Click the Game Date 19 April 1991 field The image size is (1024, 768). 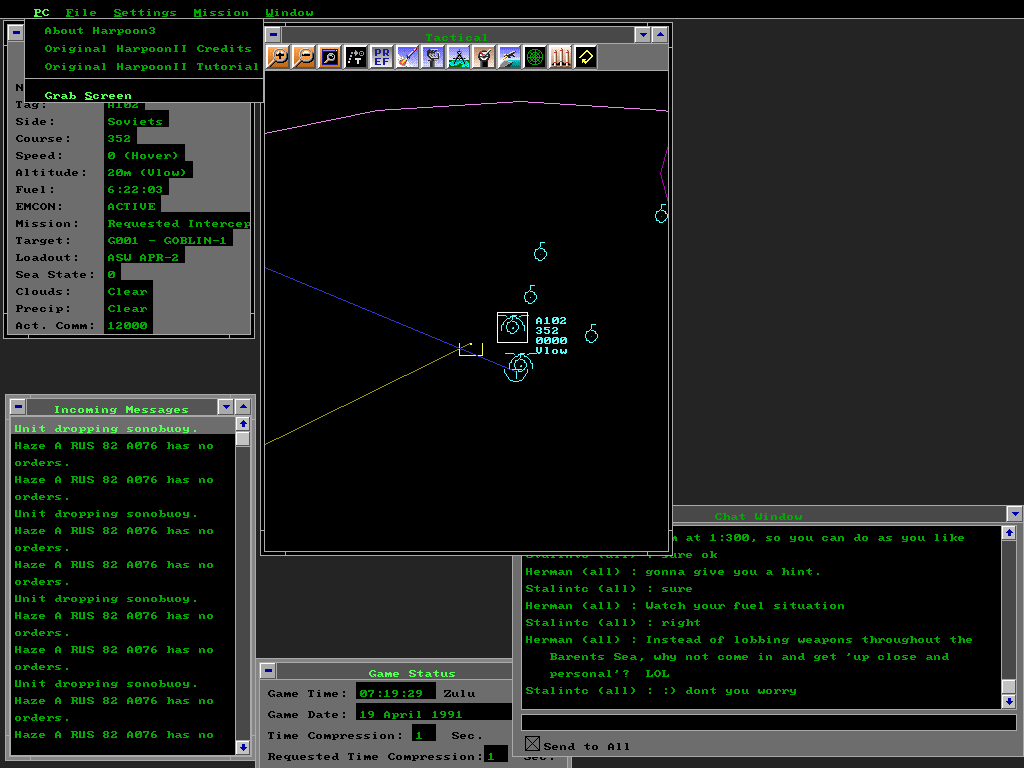(x=434, y=714)
